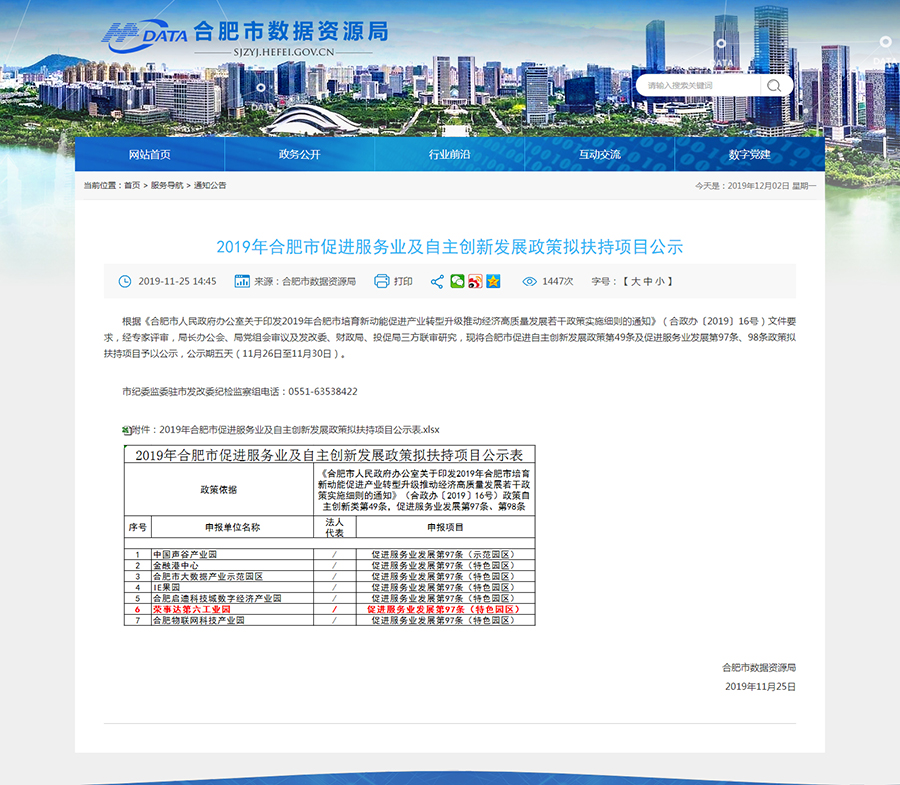Click the search magnifier icon
The width and height of the screenshot is (900, 785).
tap(774, 86)
